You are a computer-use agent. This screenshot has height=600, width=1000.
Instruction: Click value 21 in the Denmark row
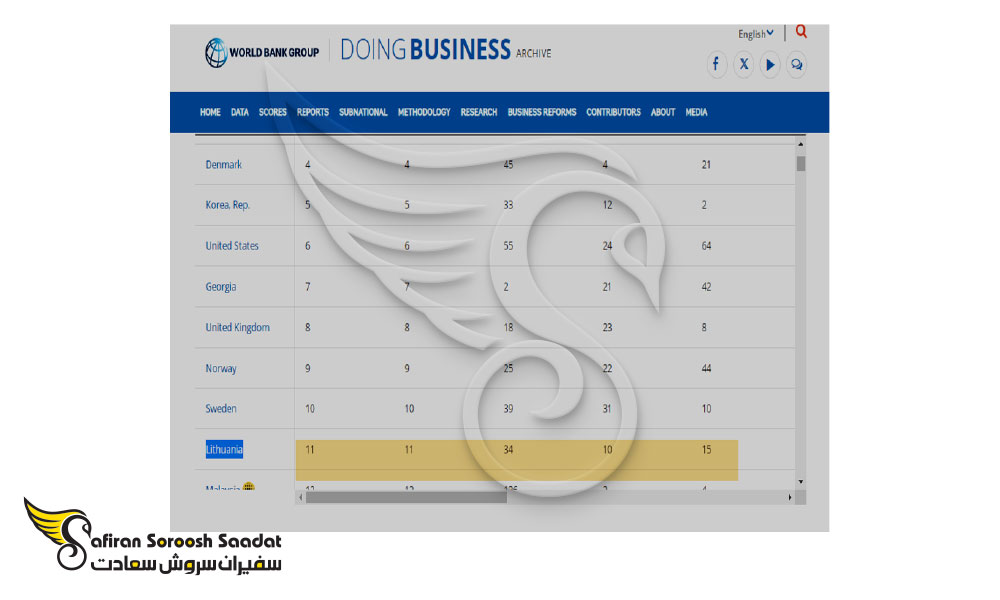706,165
